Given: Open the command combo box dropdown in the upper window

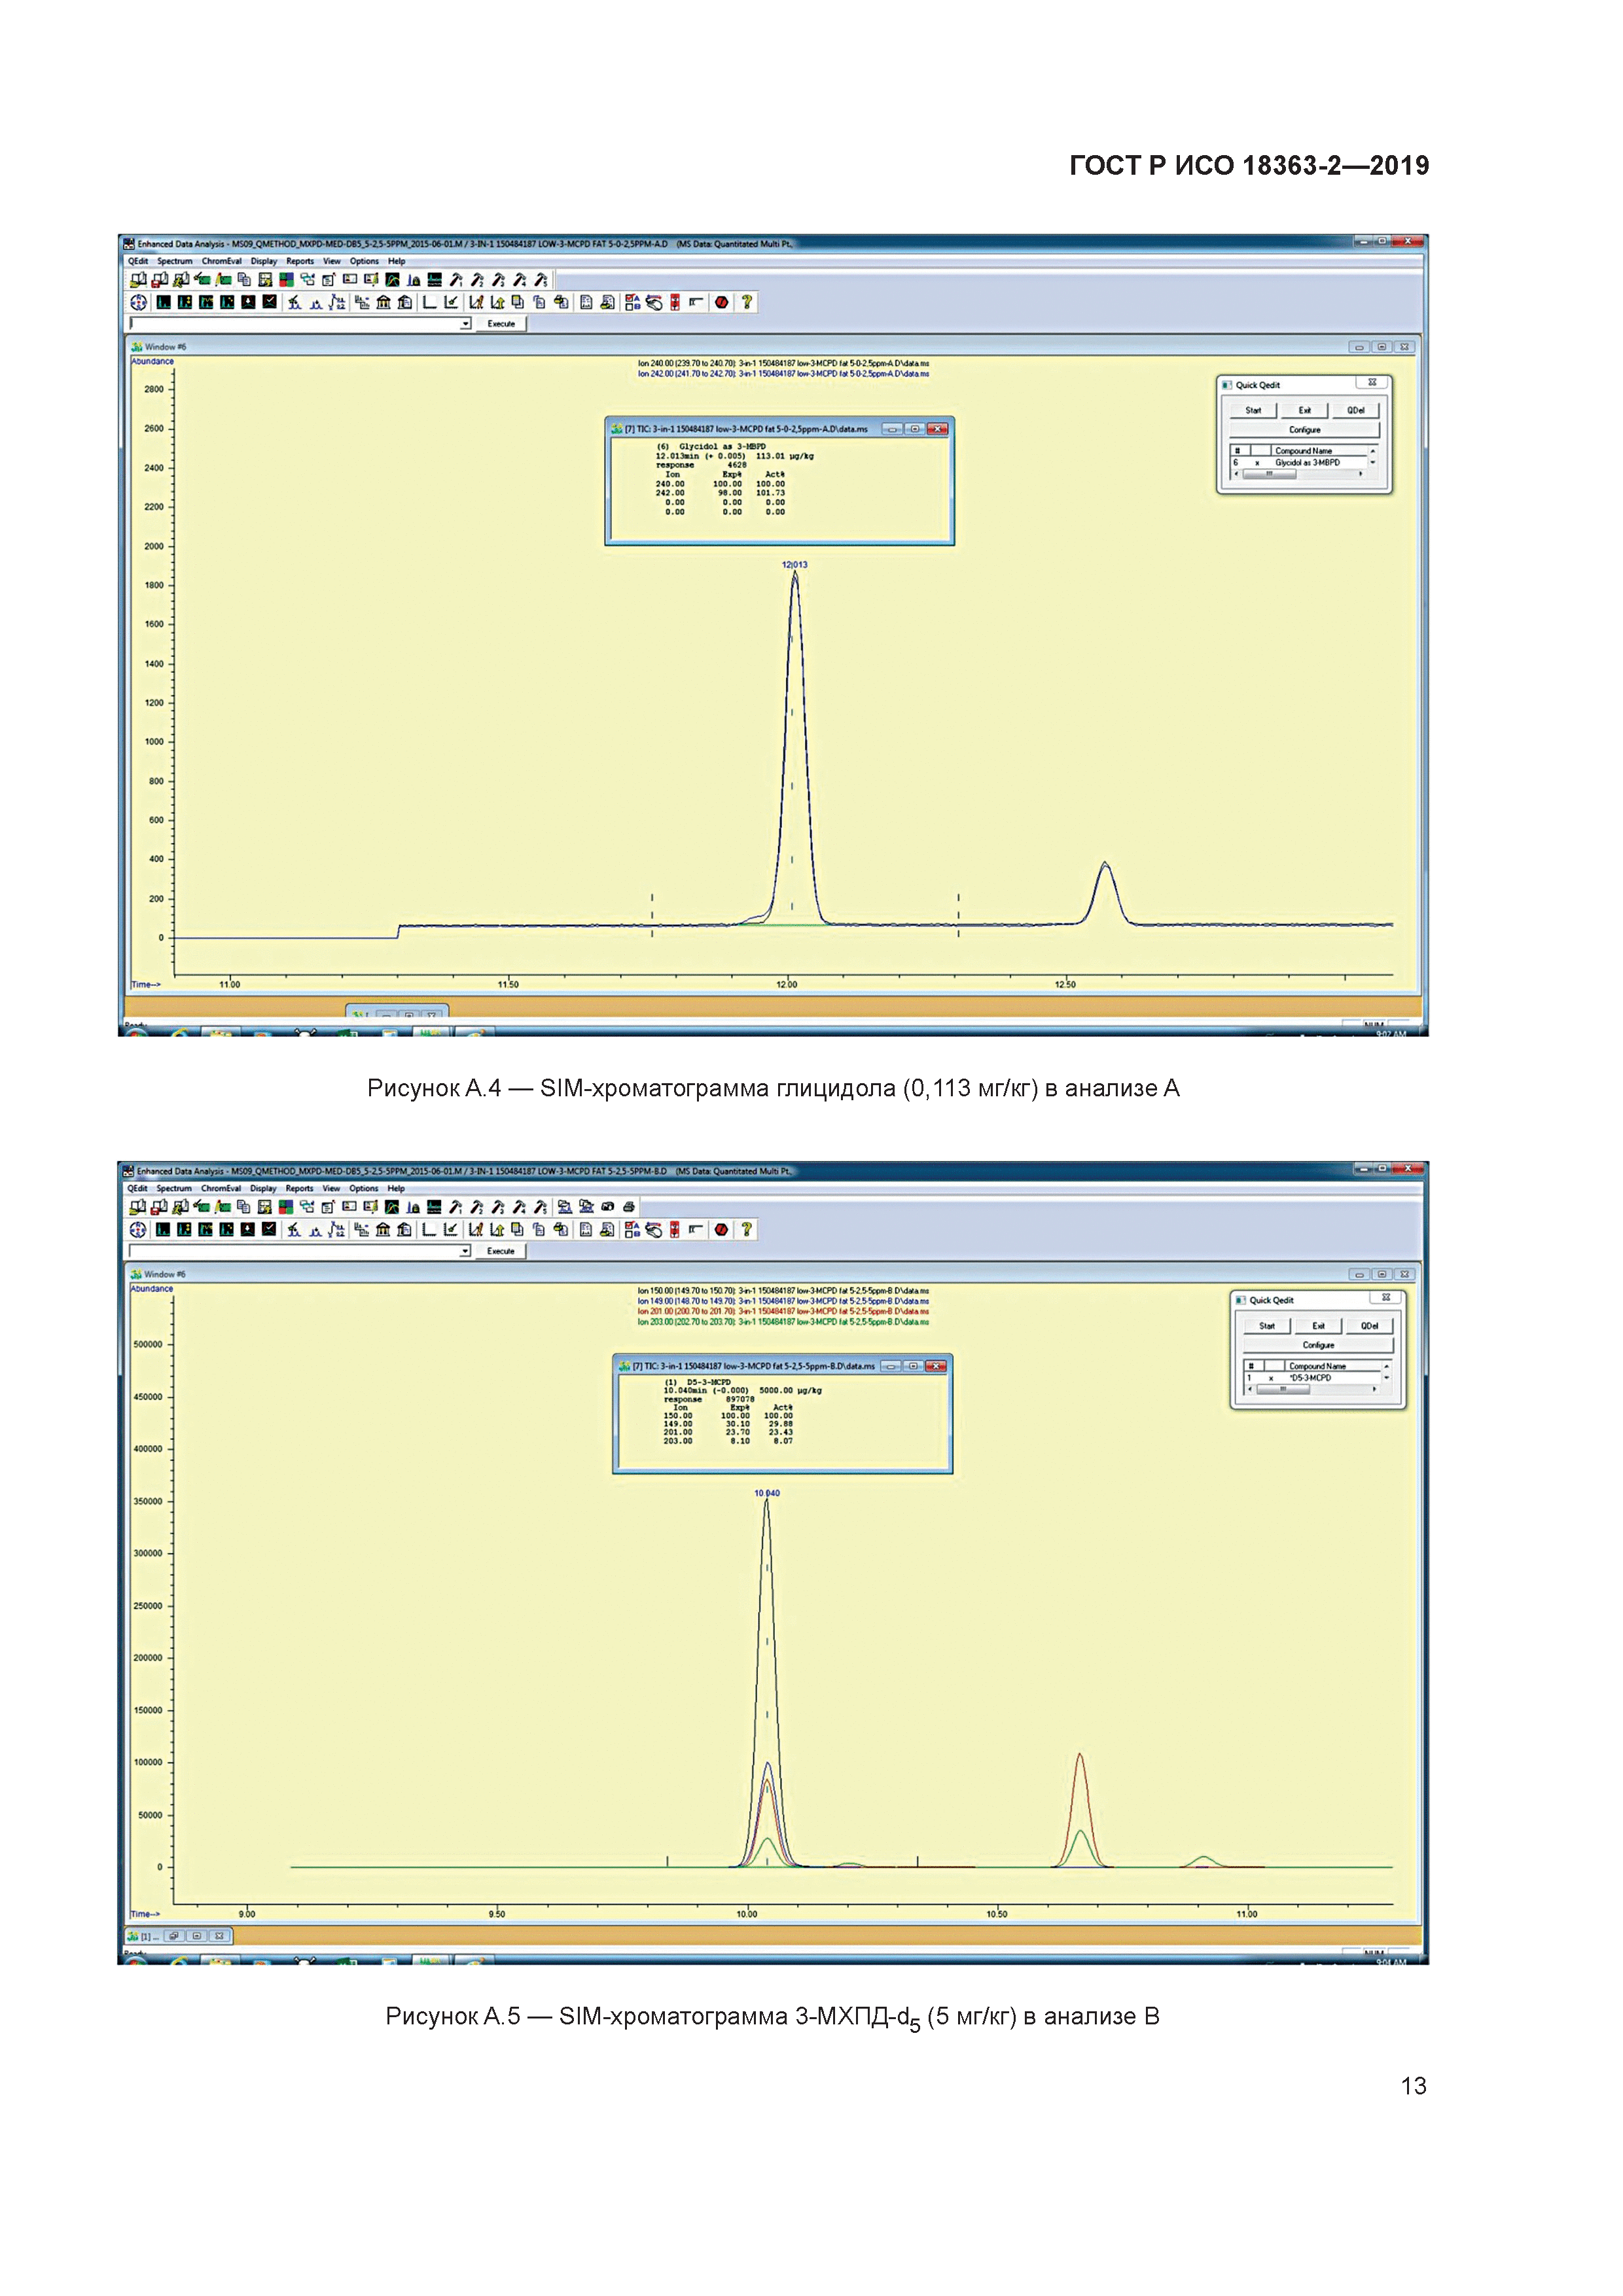Looking at the screenshot, I should click(x=465, y=324).
